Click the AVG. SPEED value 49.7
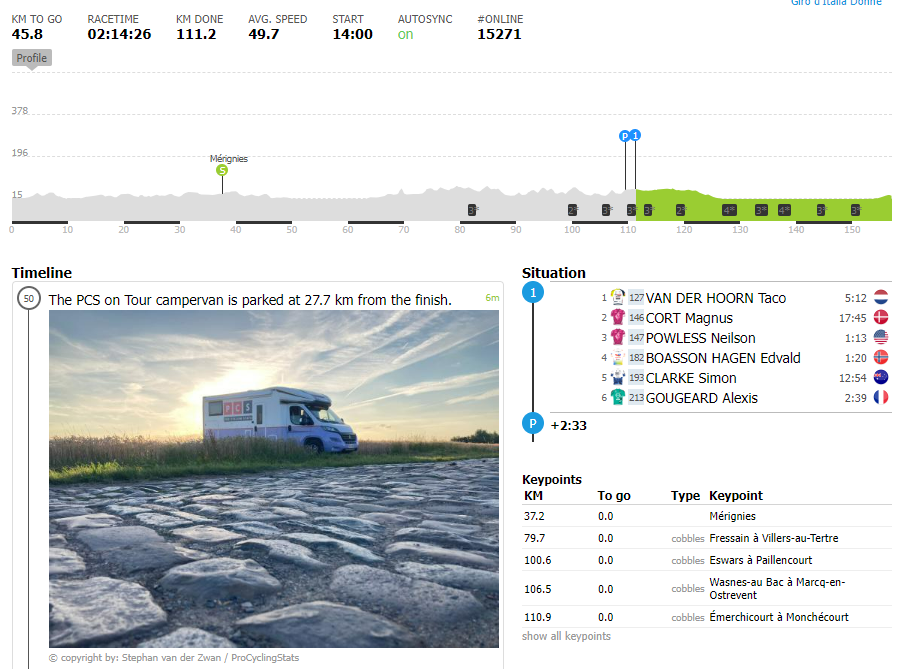The height and width of the screenshot is (669, 904). (x=263, y=35)
